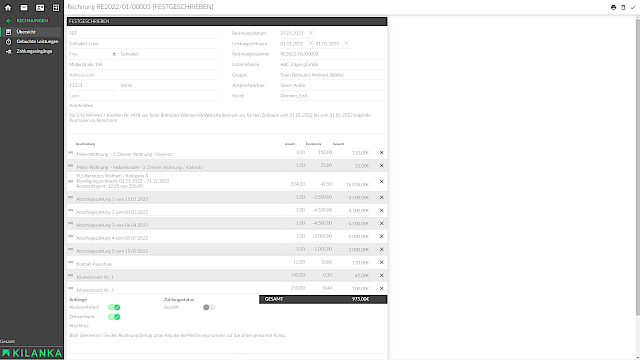This screenshot has height=360, width=640.
Task: Click the Klient field
Action: (x=331, y=96)
